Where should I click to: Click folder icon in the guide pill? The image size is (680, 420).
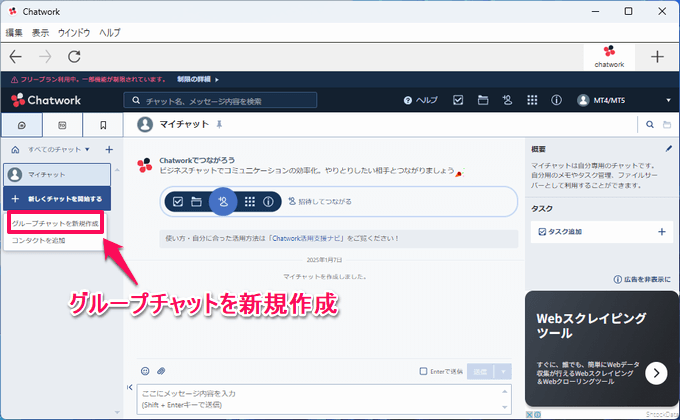196,202
